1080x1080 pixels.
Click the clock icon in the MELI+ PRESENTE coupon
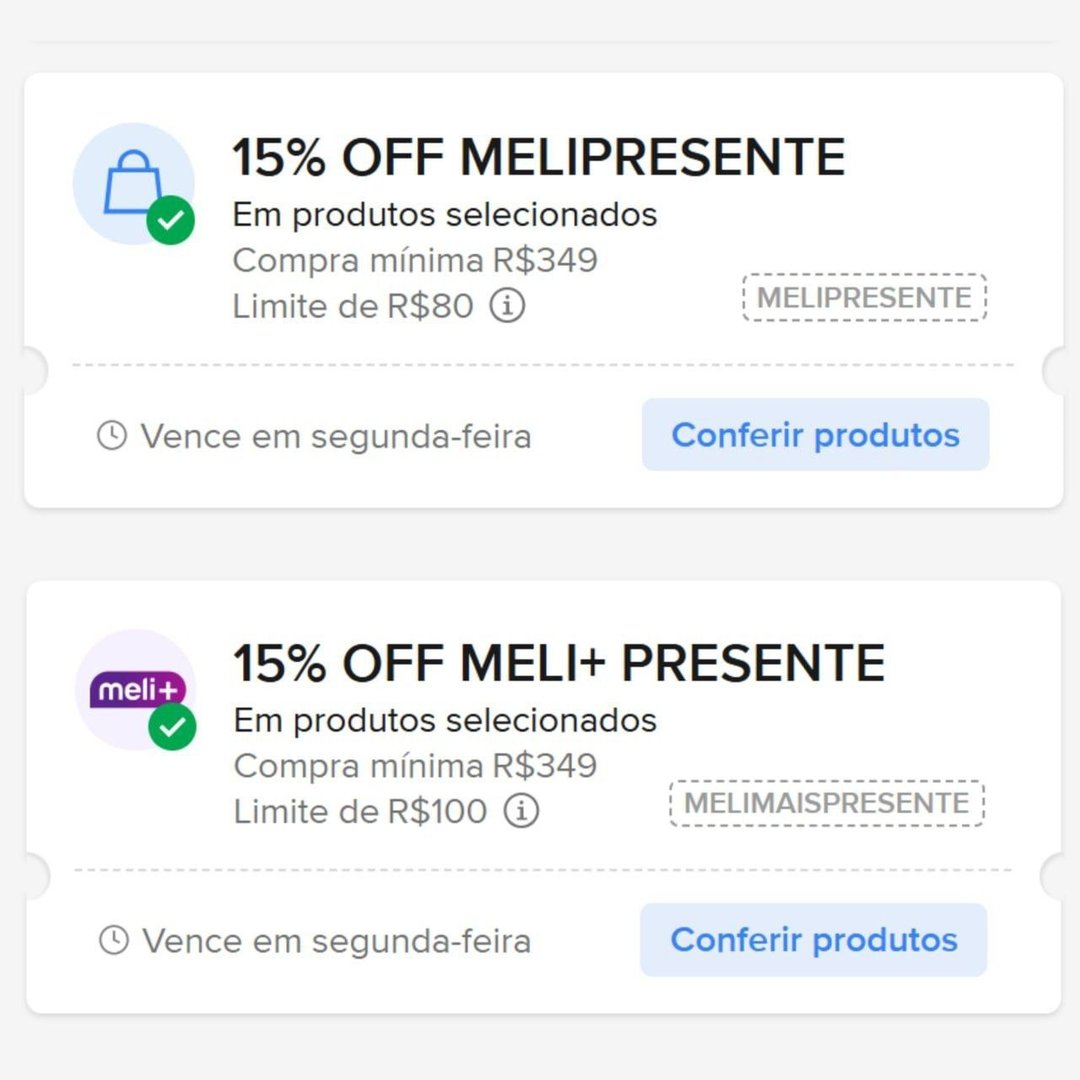click(114, 940)
